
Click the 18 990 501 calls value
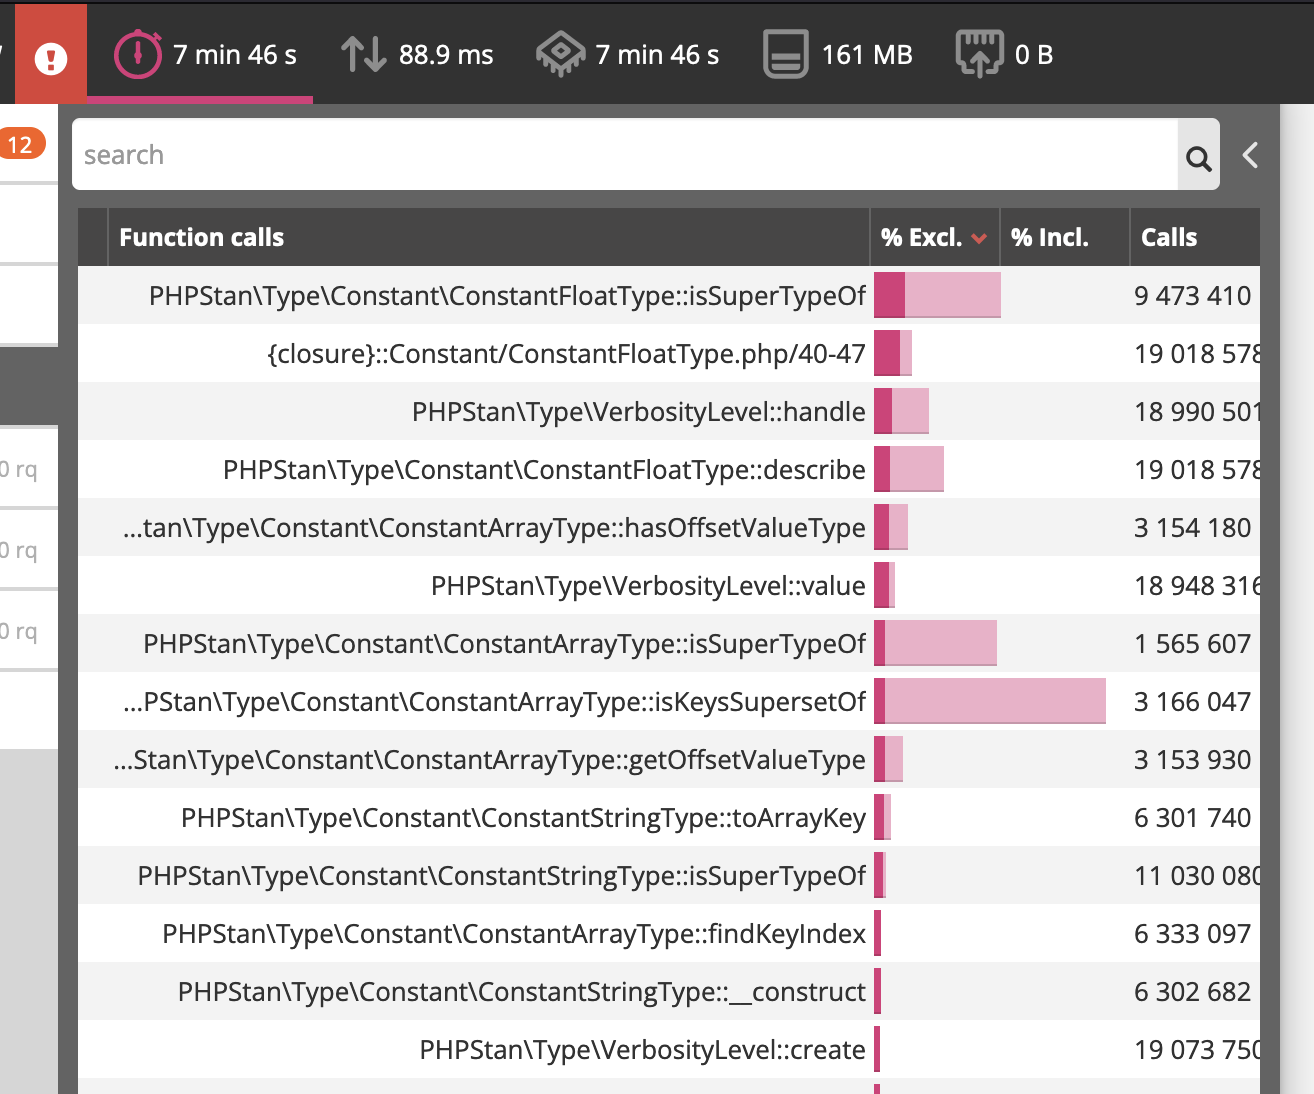pyautogui.click(x=1197, y=412)
